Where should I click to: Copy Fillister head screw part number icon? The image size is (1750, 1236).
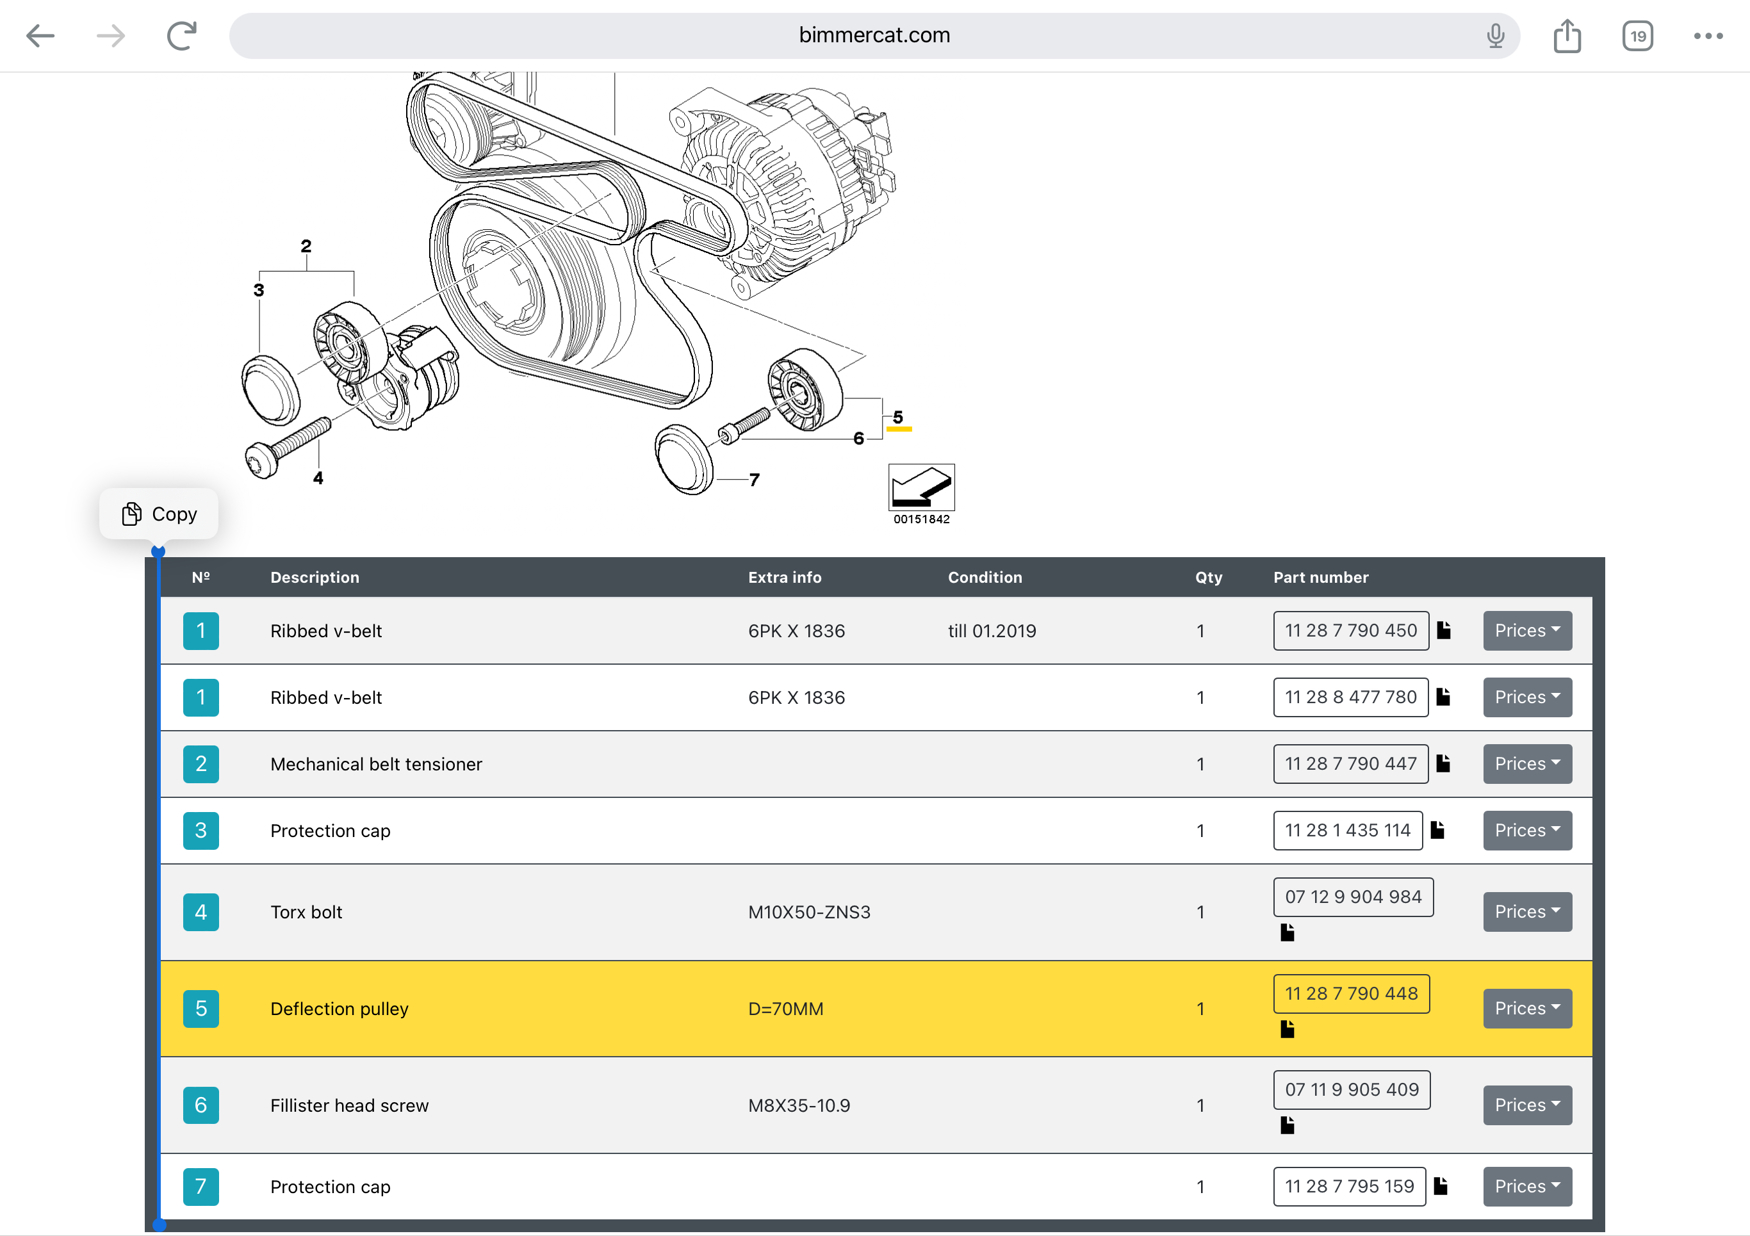coord(1288,1125)
